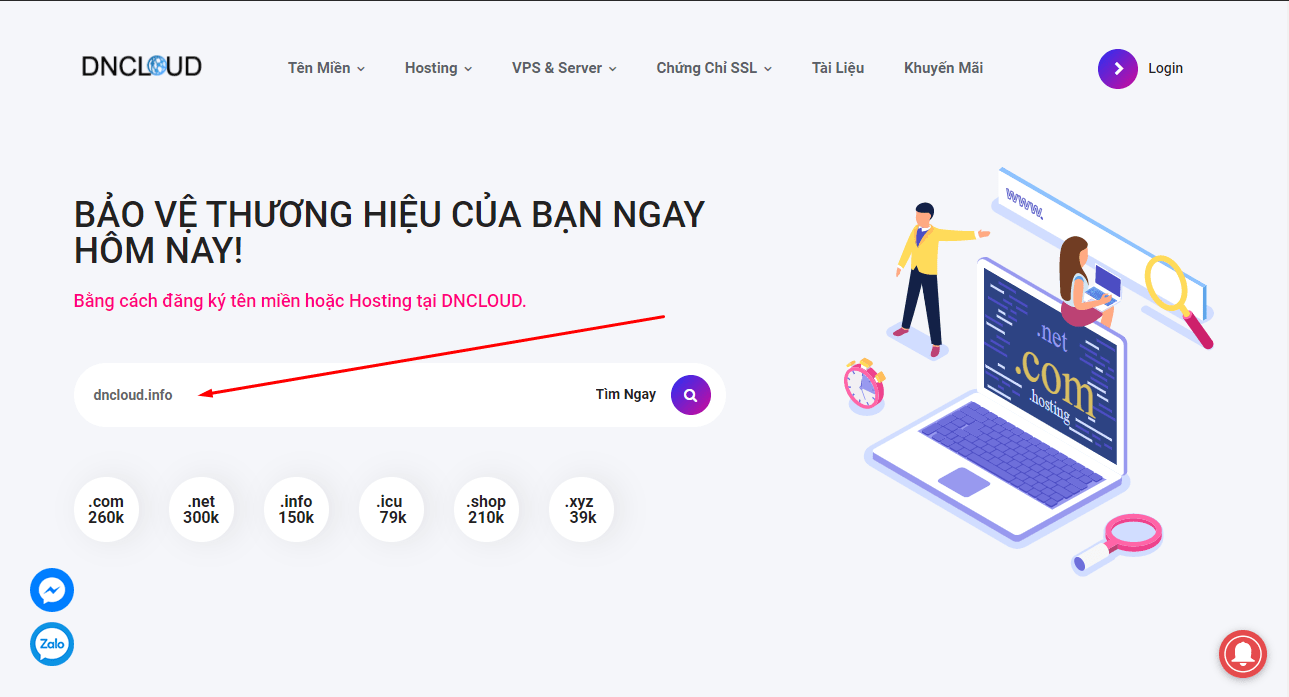The width and height of the screenshot is (1289, 697).
Task: Click the red notification bell icon
Action: tap(1243, 655)
